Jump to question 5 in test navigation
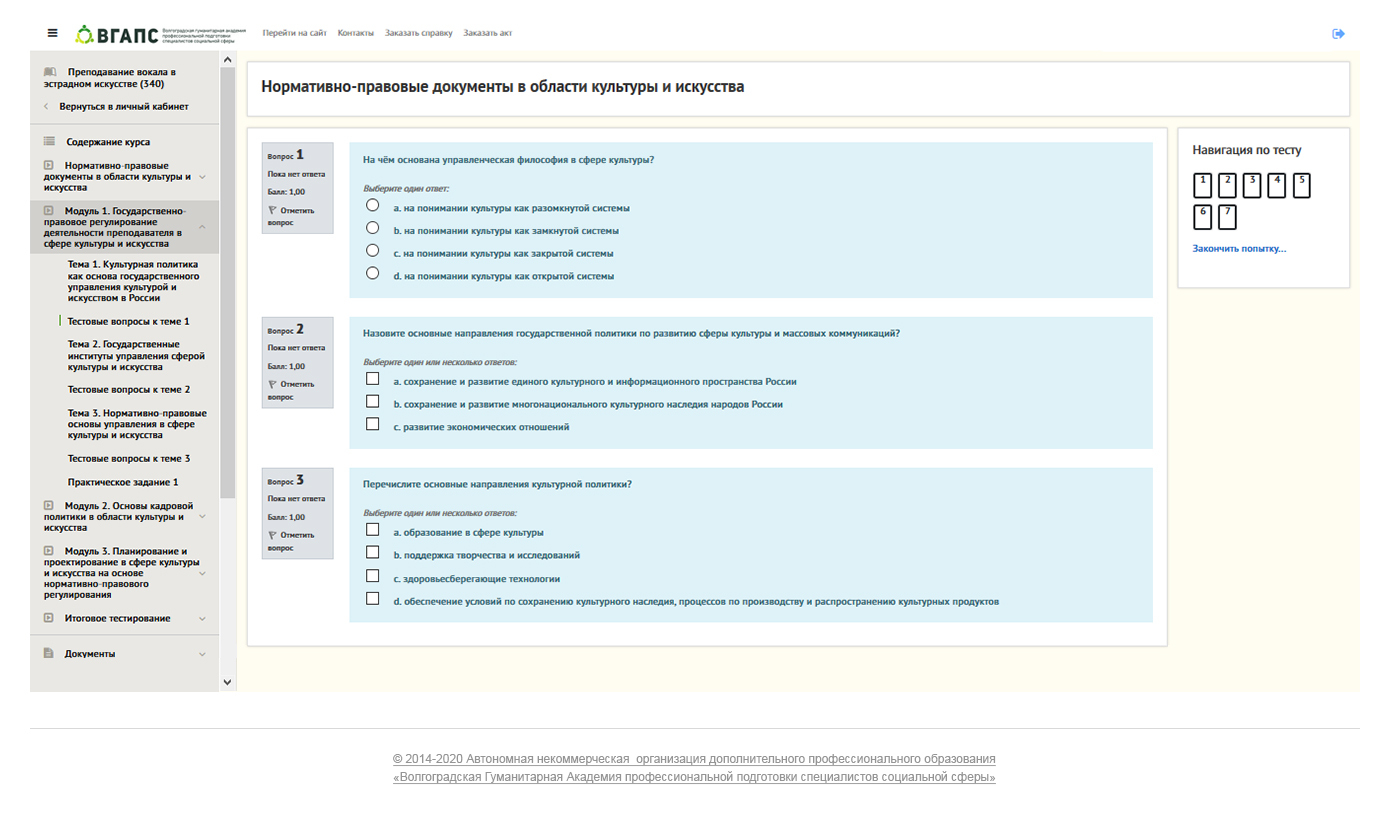This screenshot has width=1390, height=830. click(x=1301, y=185)
